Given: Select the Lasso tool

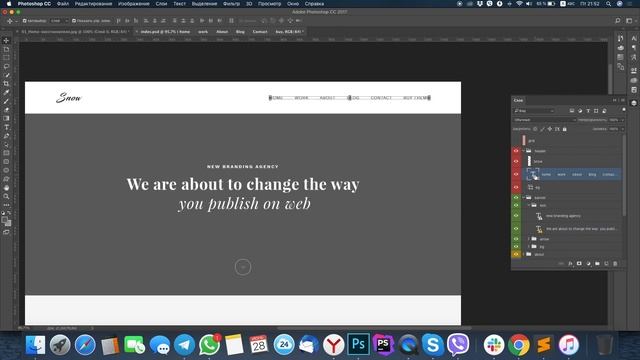Looking at the screenshot, I should point(6,66).
